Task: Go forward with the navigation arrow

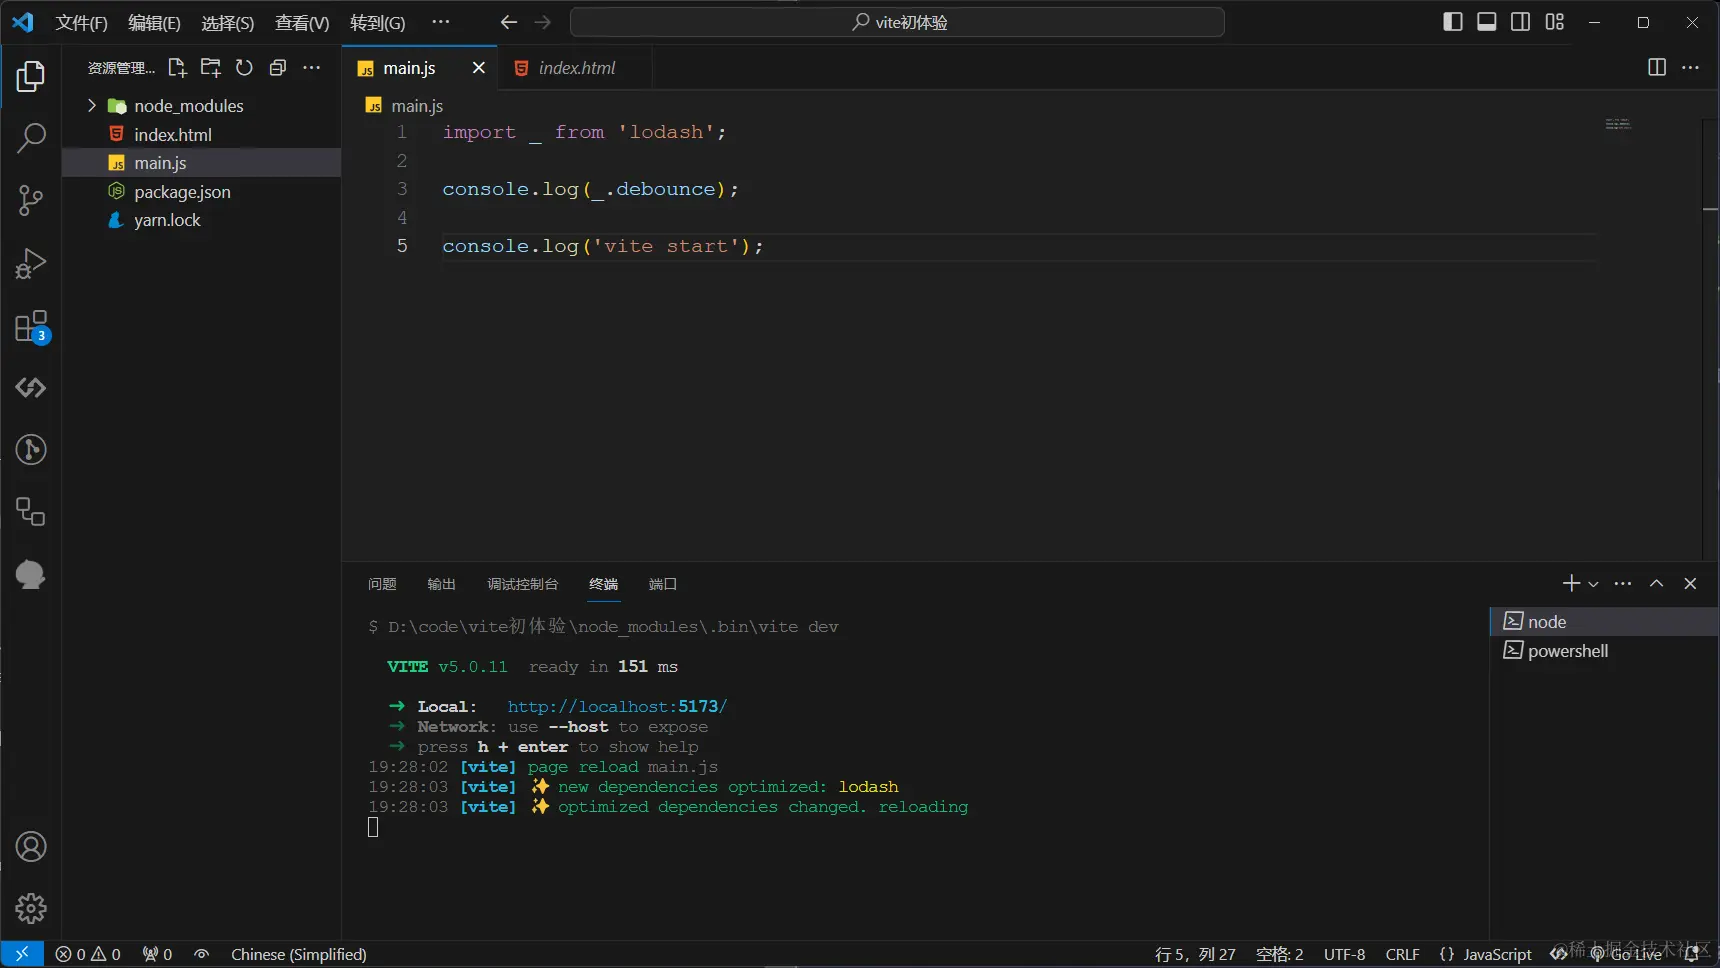Action: point(543,22)
